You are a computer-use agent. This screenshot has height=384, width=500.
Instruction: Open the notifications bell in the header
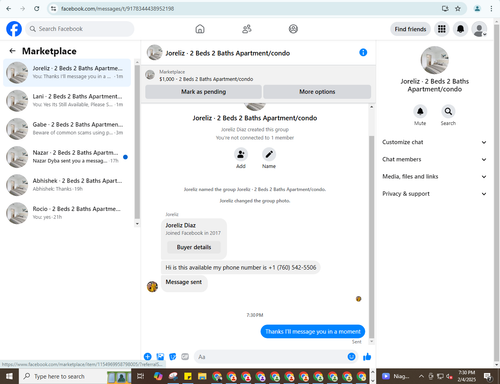[460, 29]
